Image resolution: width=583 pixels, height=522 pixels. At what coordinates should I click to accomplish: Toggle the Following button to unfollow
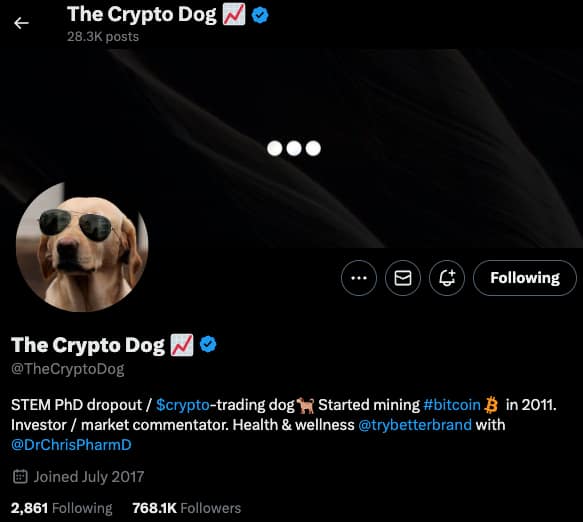(525, 278)
